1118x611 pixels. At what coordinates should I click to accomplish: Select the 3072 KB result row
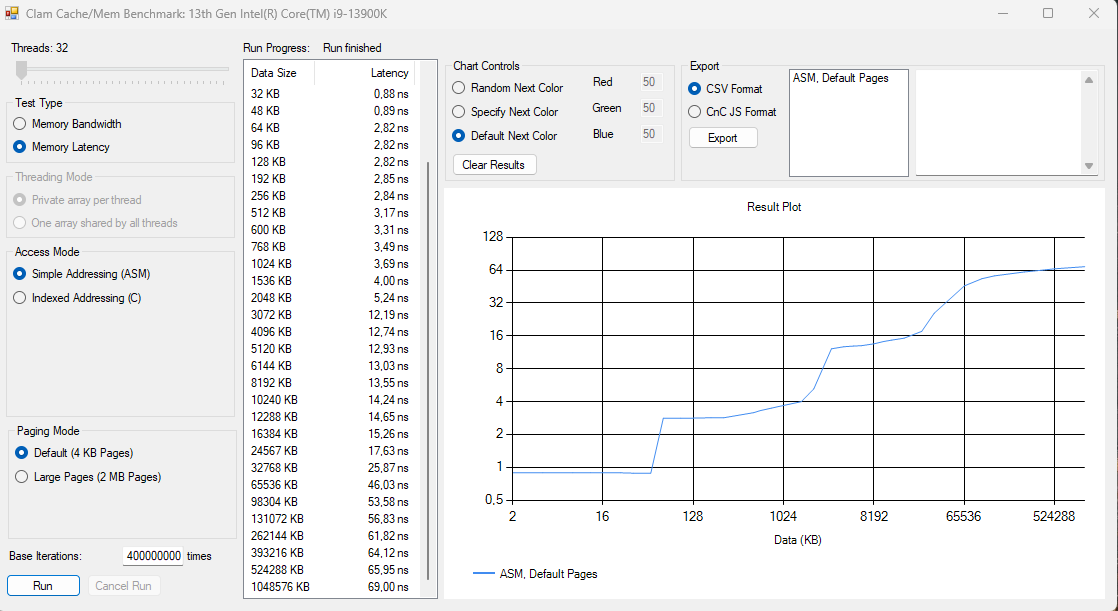pos(330,314)
